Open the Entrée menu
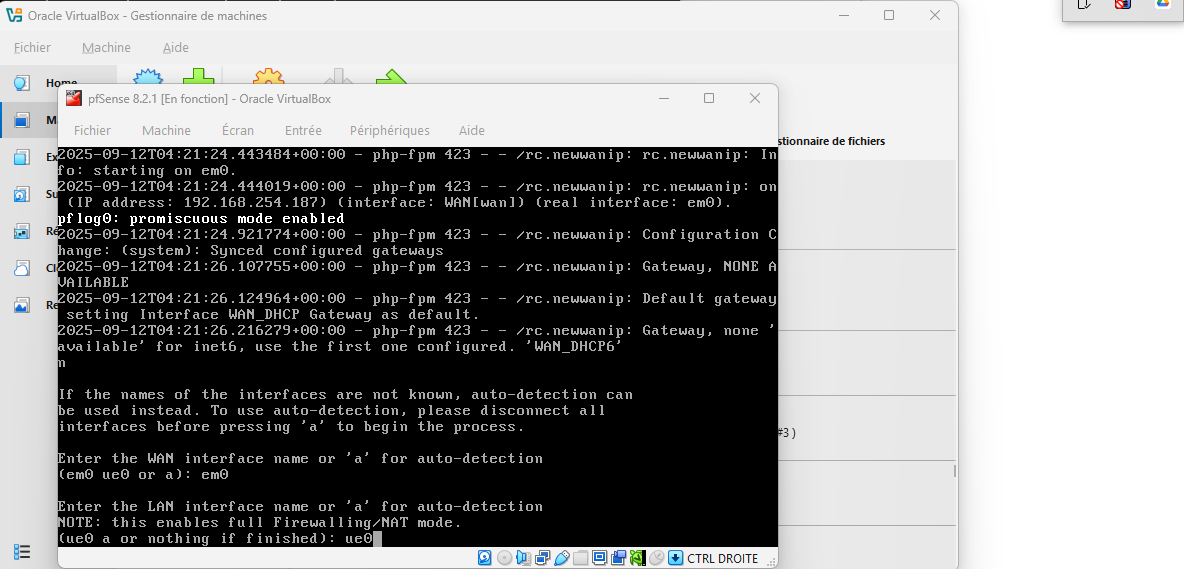1184x569 pixels. 303,130
